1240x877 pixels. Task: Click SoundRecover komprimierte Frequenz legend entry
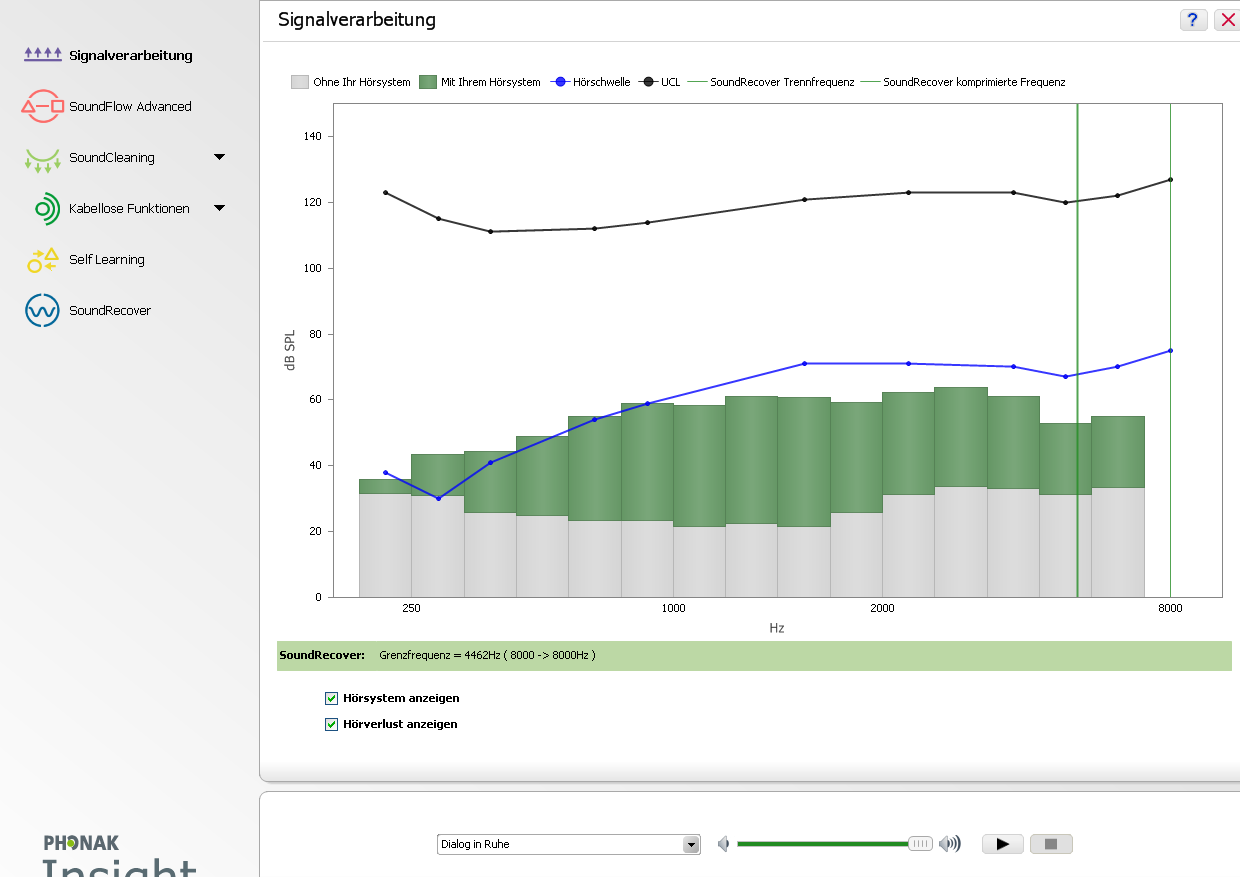963,82
